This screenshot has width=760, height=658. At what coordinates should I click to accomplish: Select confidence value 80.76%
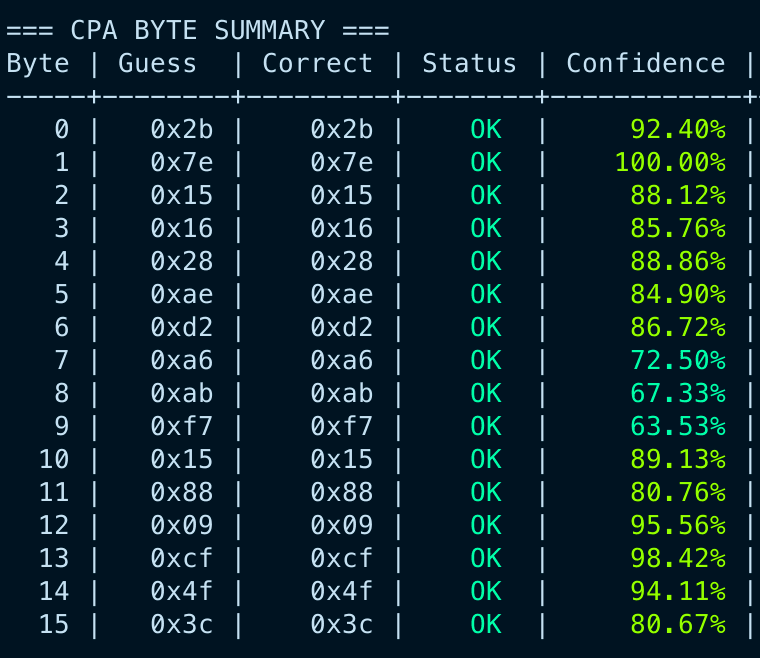coord(678,492)
